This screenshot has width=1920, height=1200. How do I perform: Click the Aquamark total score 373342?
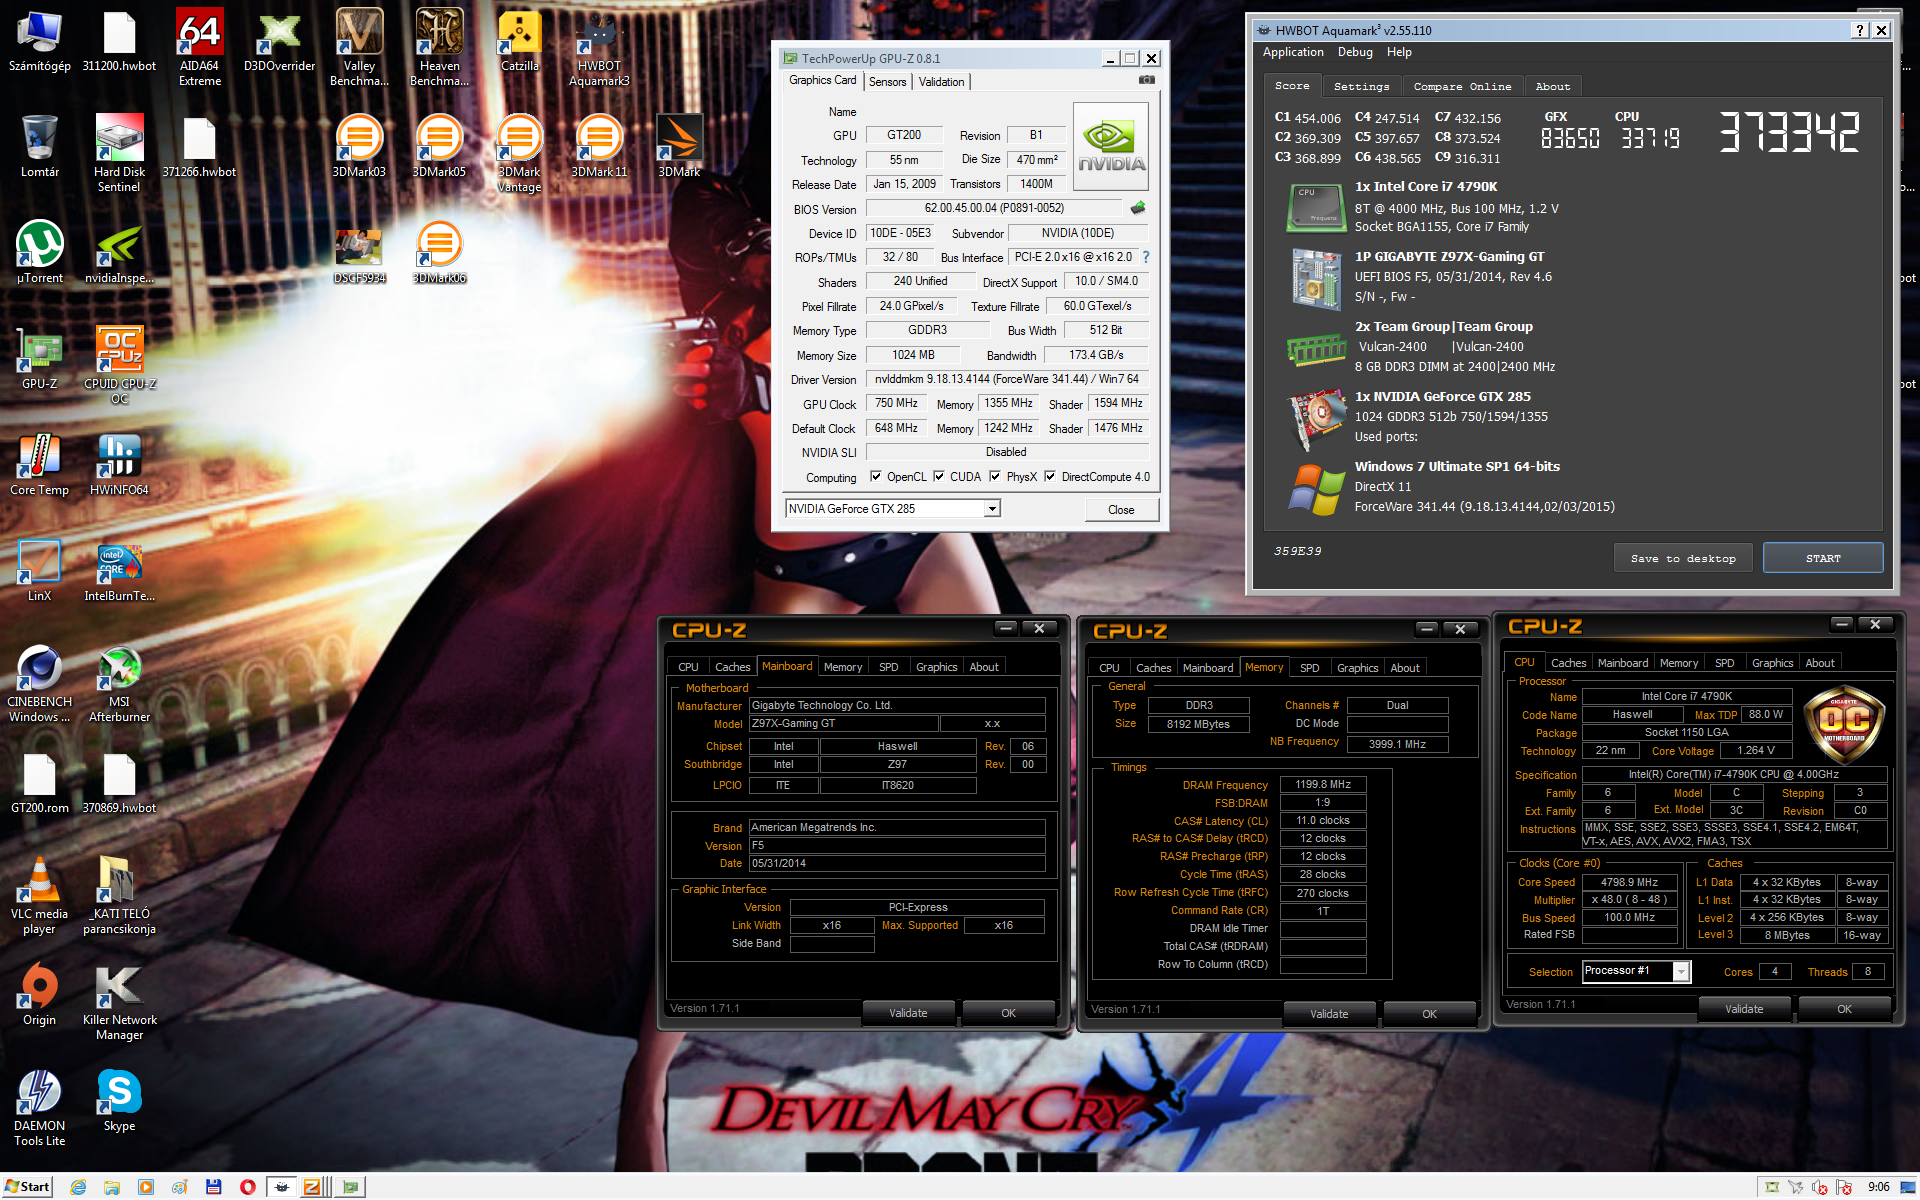tap(1789, 133)
